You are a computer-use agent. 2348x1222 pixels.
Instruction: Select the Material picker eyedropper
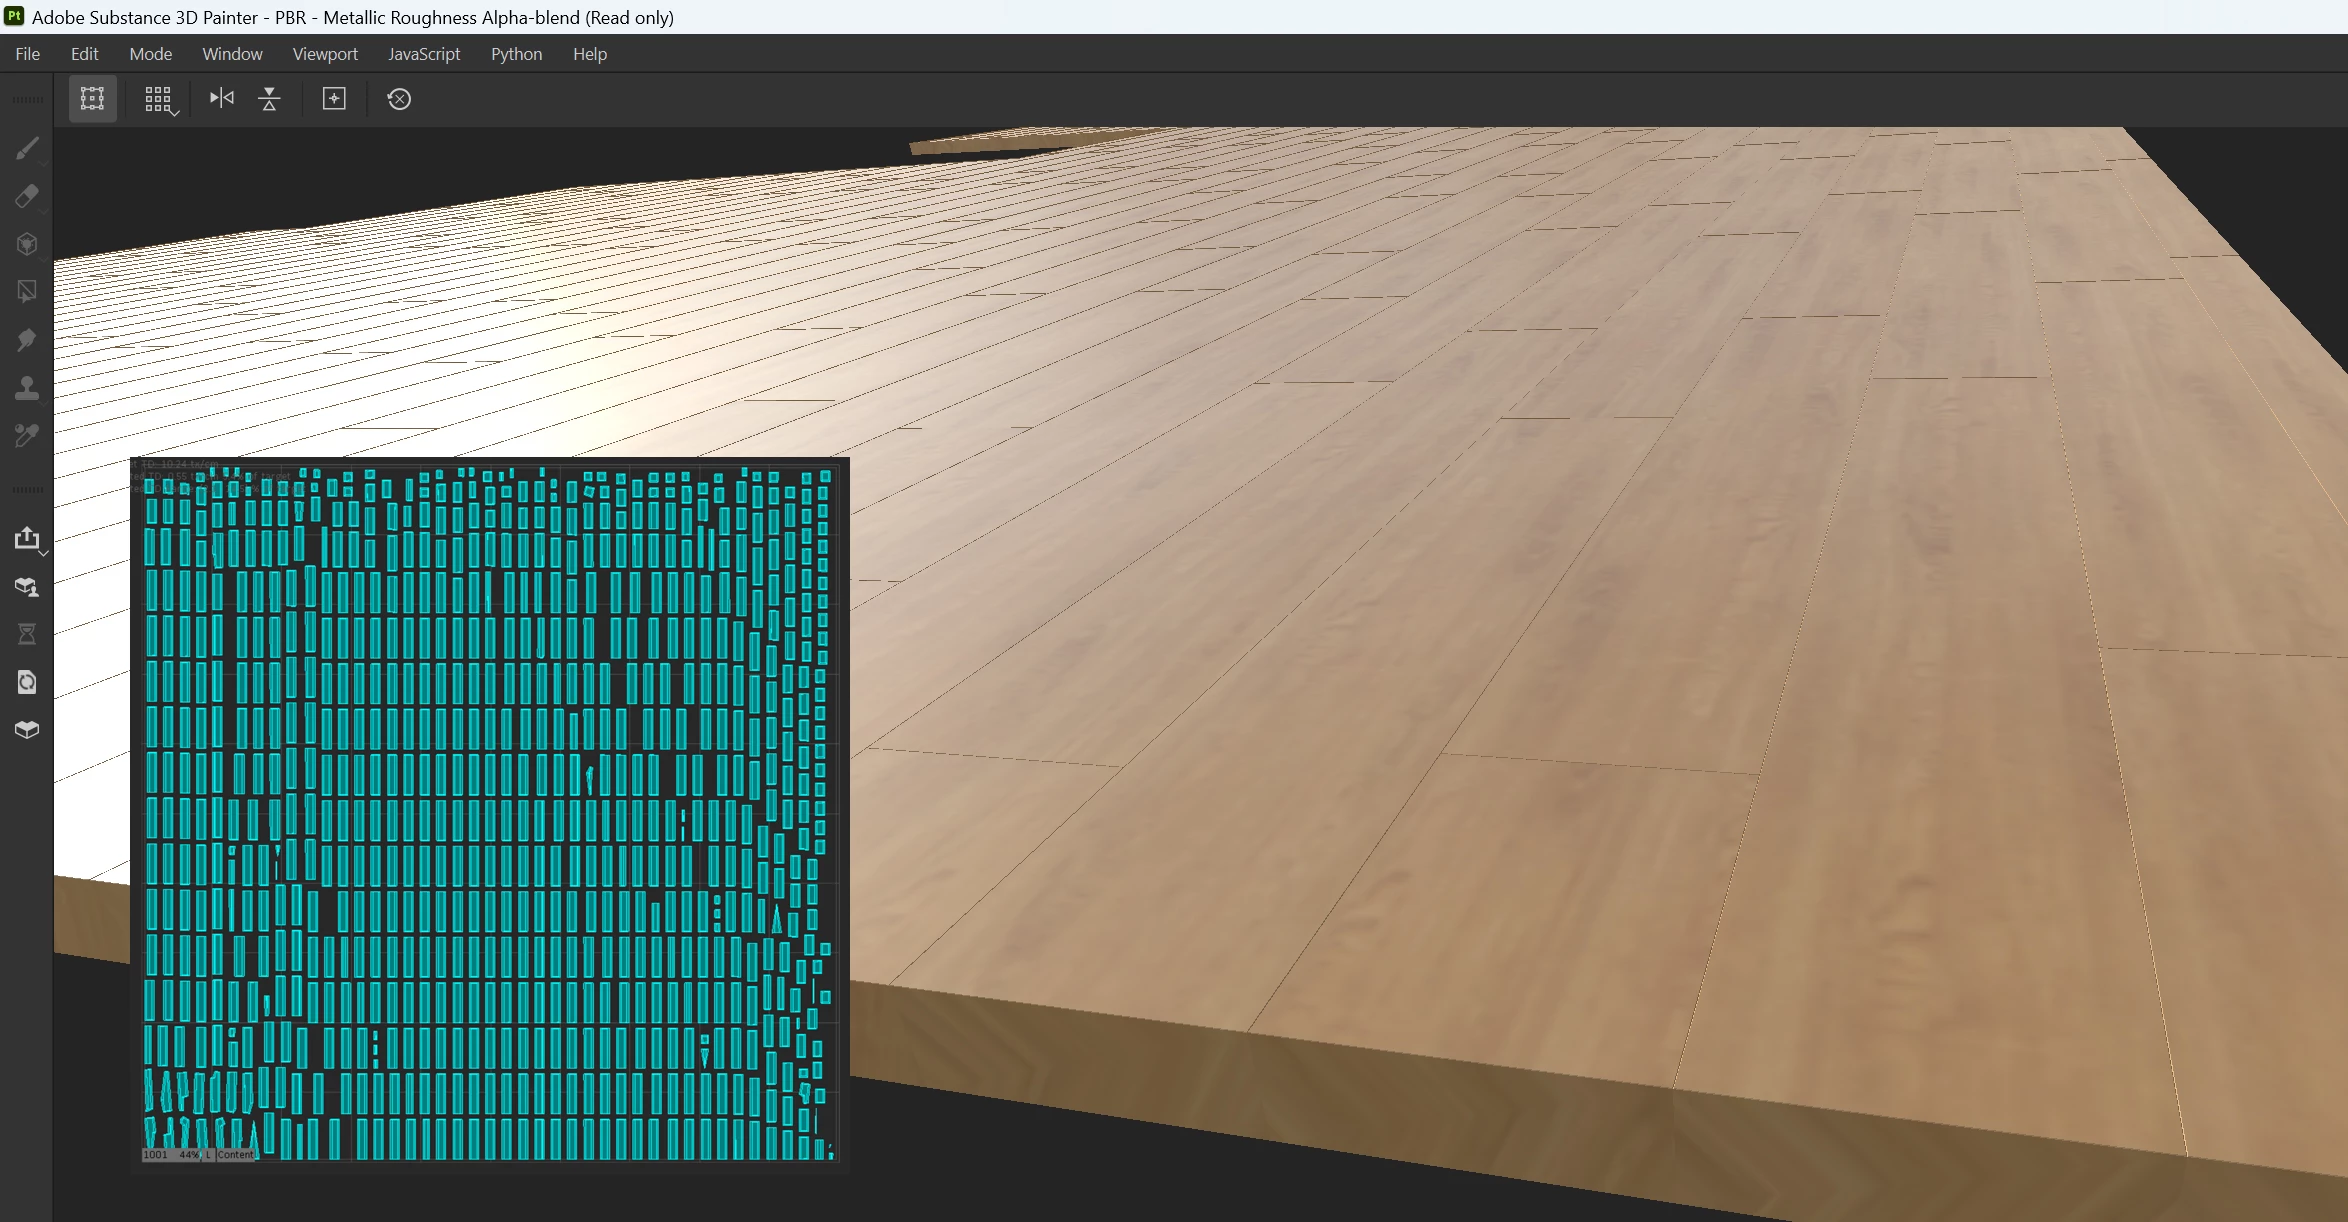(27, 435)
